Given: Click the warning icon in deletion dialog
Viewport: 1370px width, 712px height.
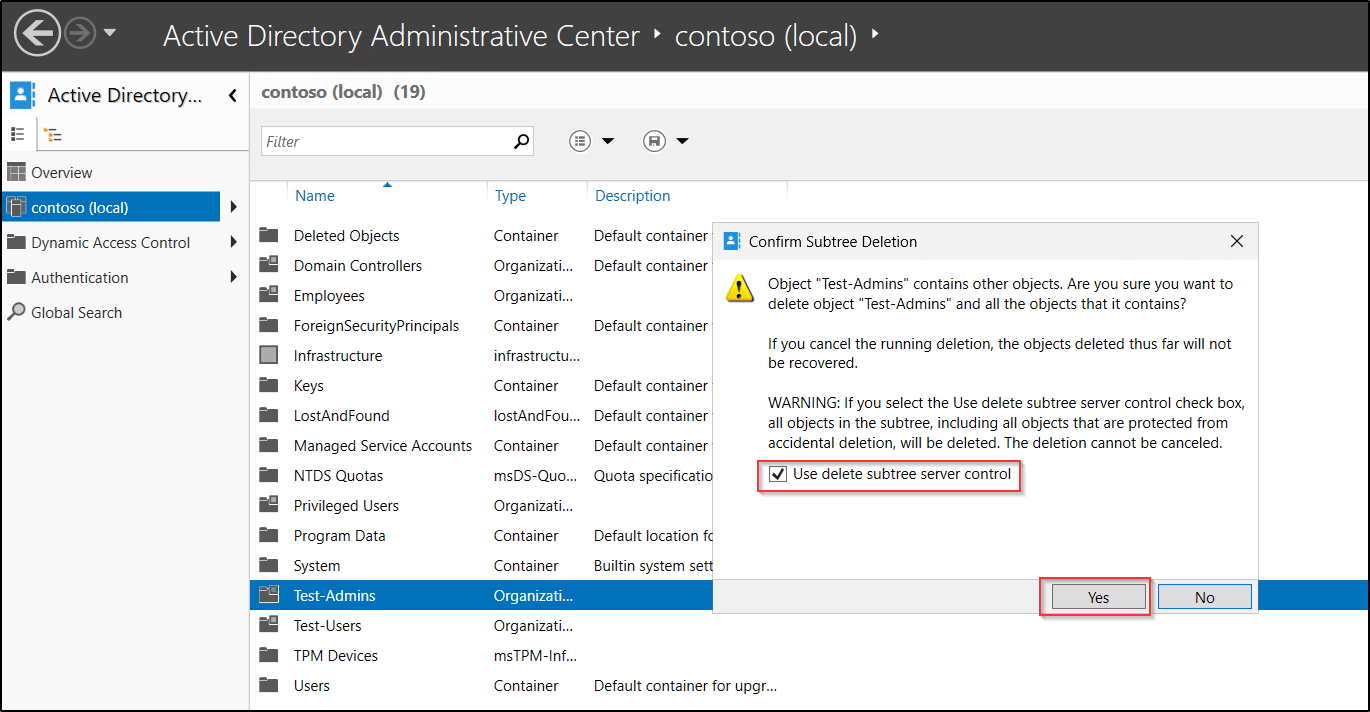Looking at the screenshot, I should pyautogui.click(x=740, y=291).
